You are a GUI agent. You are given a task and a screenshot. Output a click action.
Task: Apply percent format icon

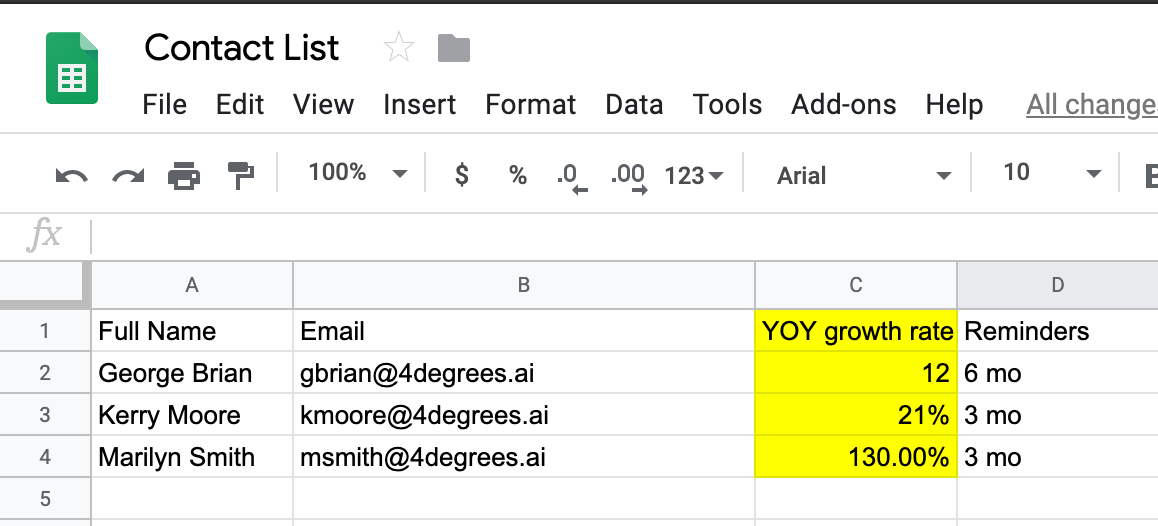click(x=518, y=175)
